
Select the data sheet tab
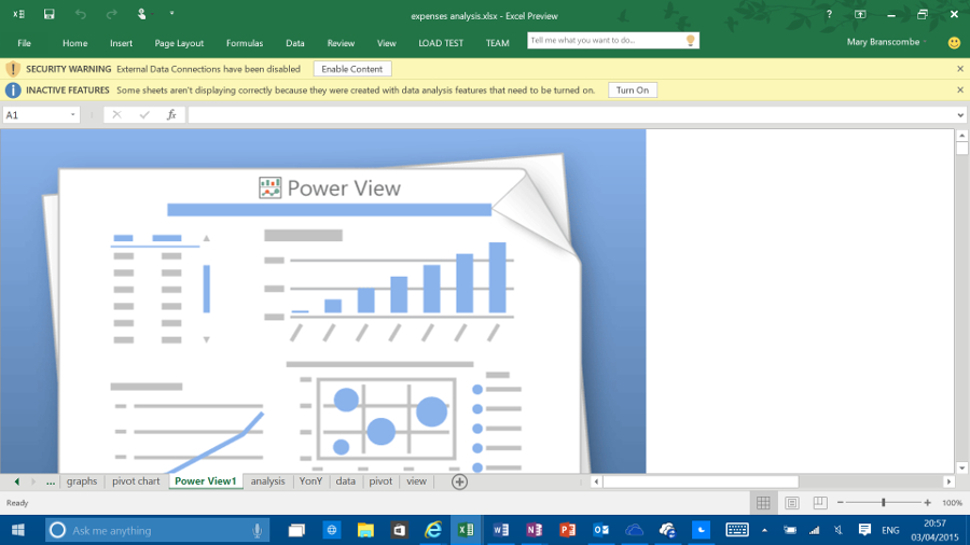(x=345, y=481)
